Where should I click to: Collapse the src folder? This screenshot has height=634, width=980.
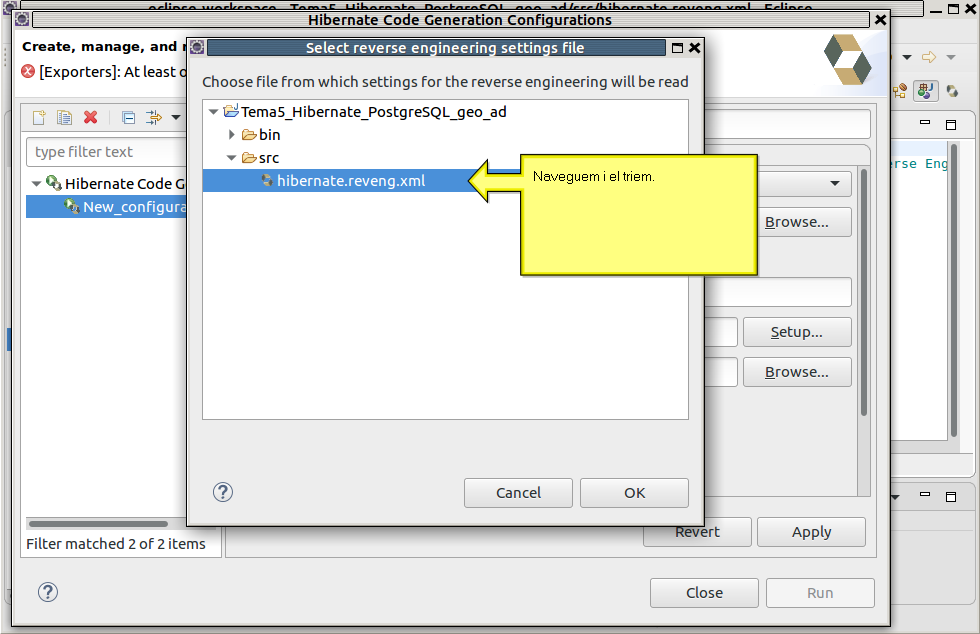pyautogui.click(x=231, y=158)
